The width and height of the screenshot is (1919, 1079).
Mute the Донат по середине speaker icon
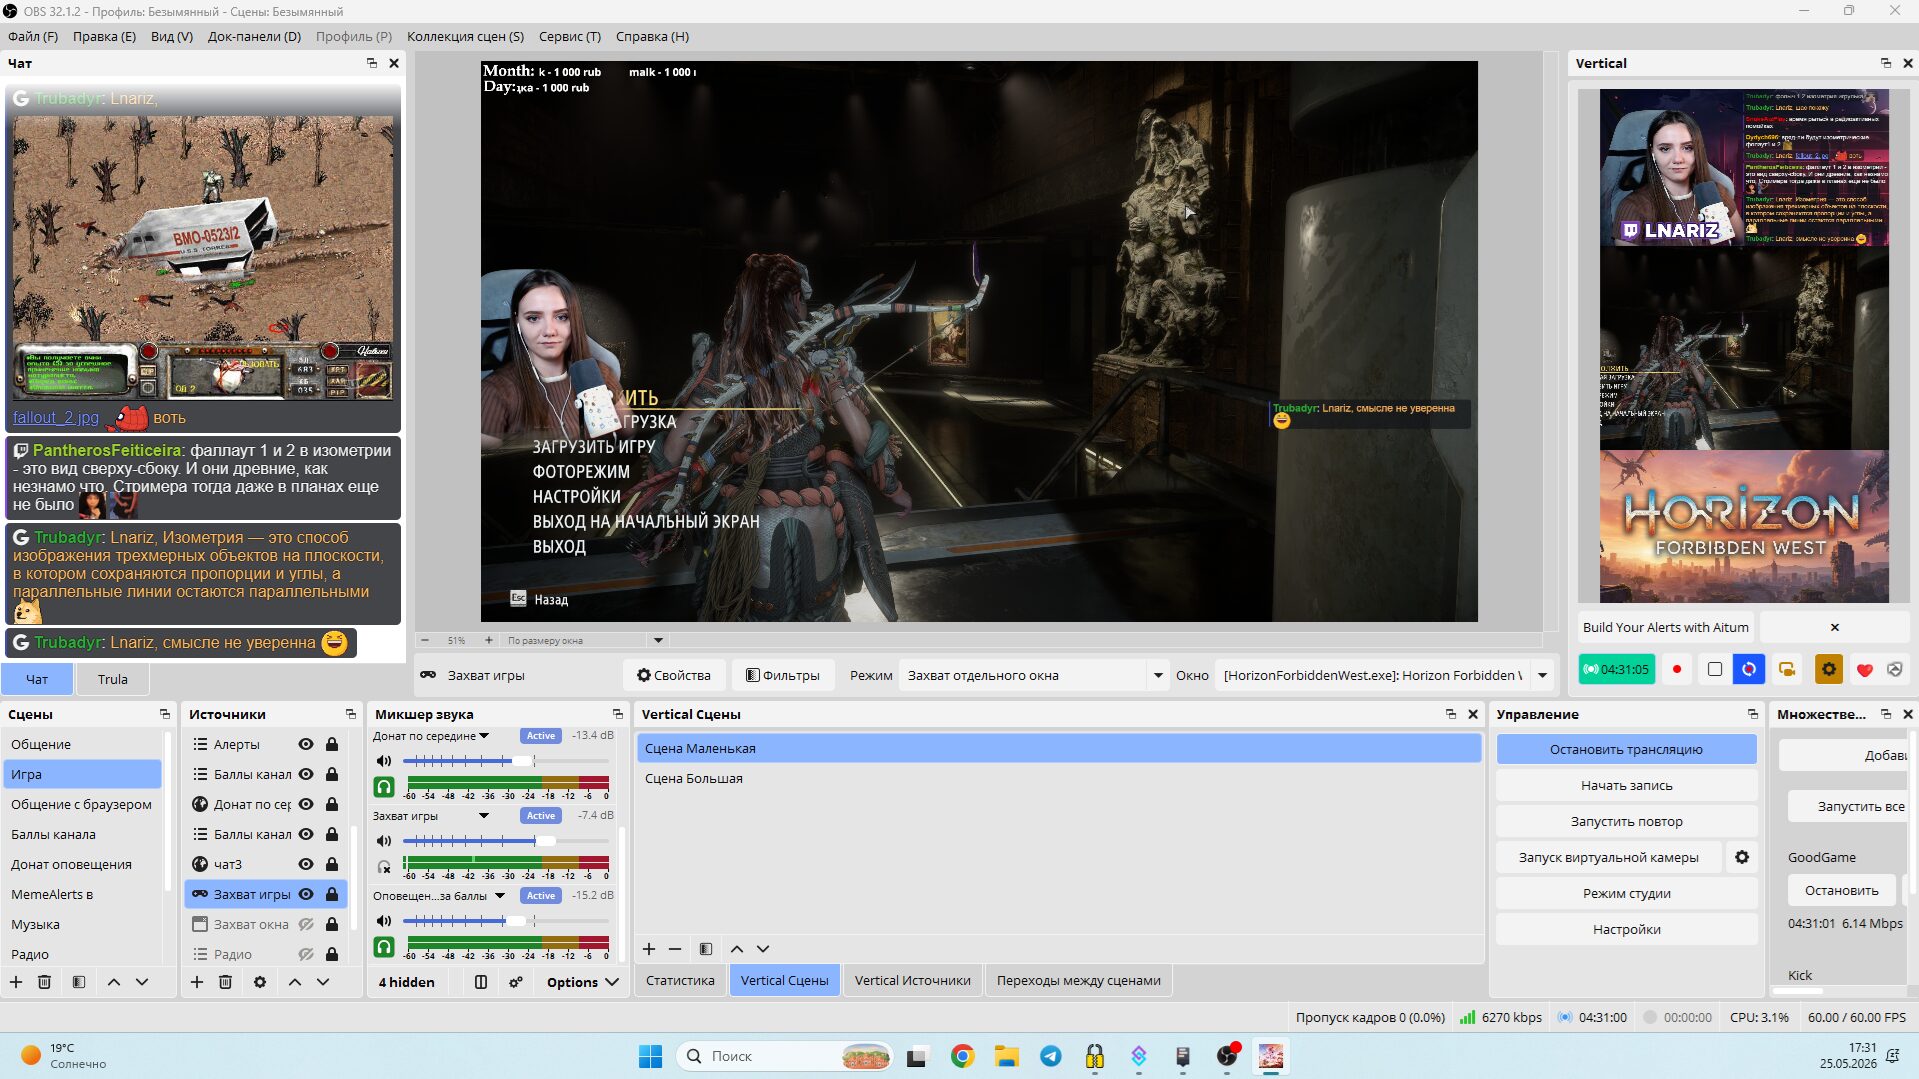tap(384, 761)
